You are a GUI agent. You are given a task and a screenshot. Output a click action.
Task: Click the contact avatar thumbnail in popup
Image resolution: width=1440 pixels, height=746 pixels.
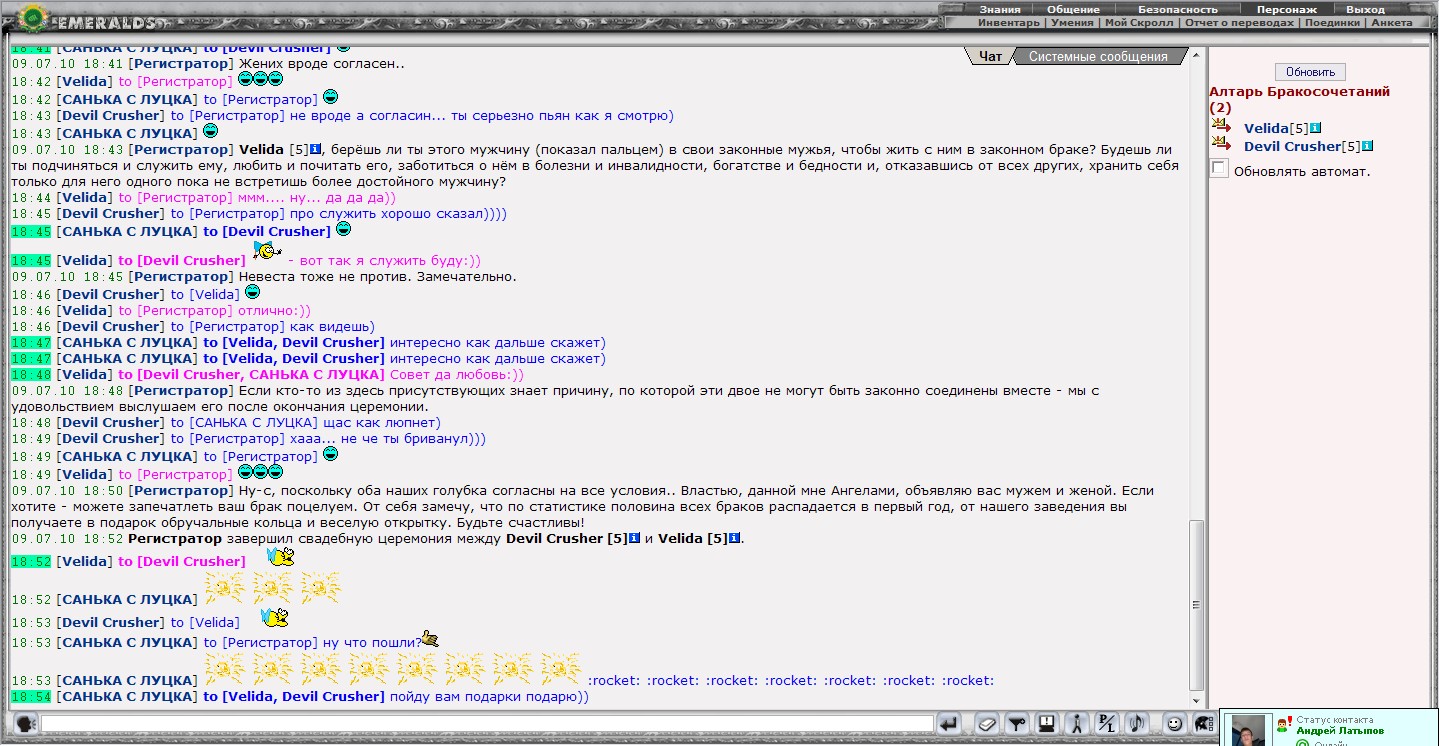tap(1247, 731)
